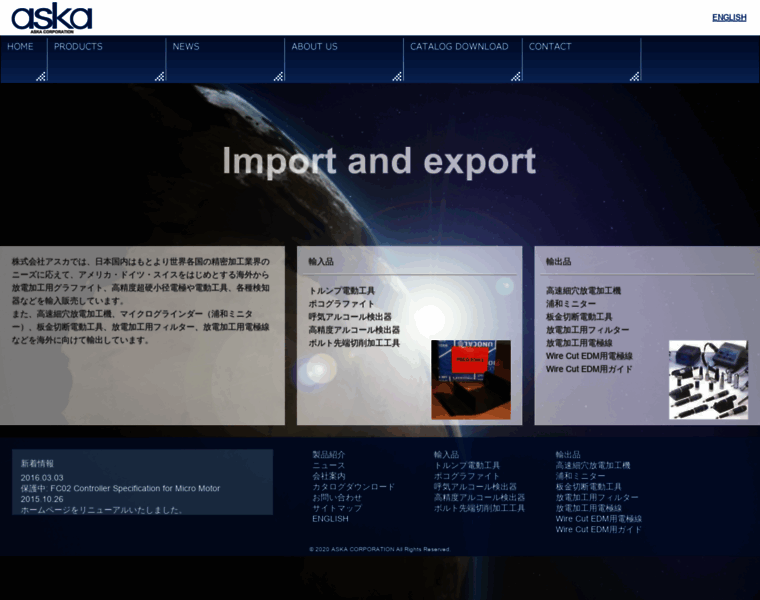Open the ホームページをリニューアル news item
The height and width of the screenshot is (600, 760).
(101, 510)
